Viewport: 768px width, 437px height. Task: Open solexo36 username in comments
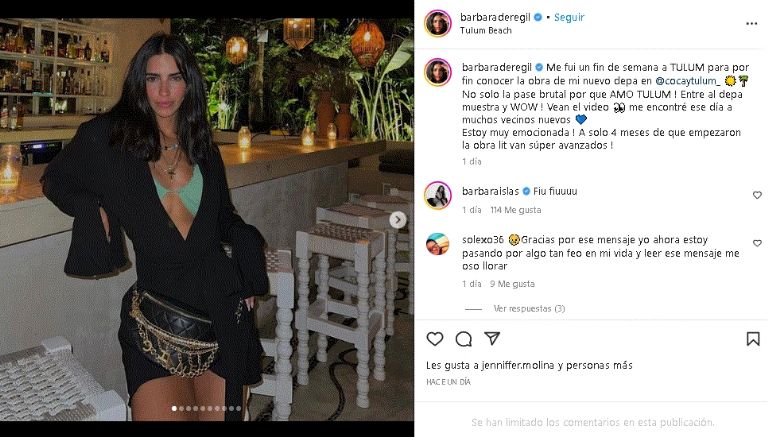482,240
